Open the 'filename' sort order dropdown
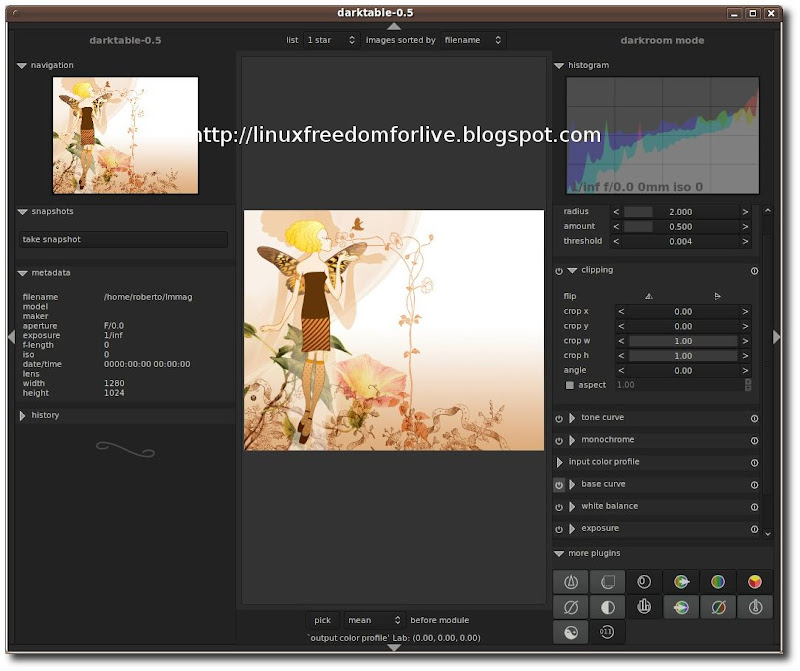This screenshot has height=671, width=800. tap(473, 40)
